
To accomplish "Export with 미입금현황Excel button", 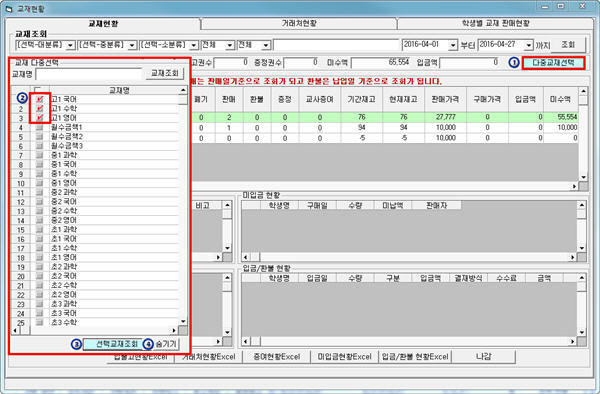I will point(344,357).
